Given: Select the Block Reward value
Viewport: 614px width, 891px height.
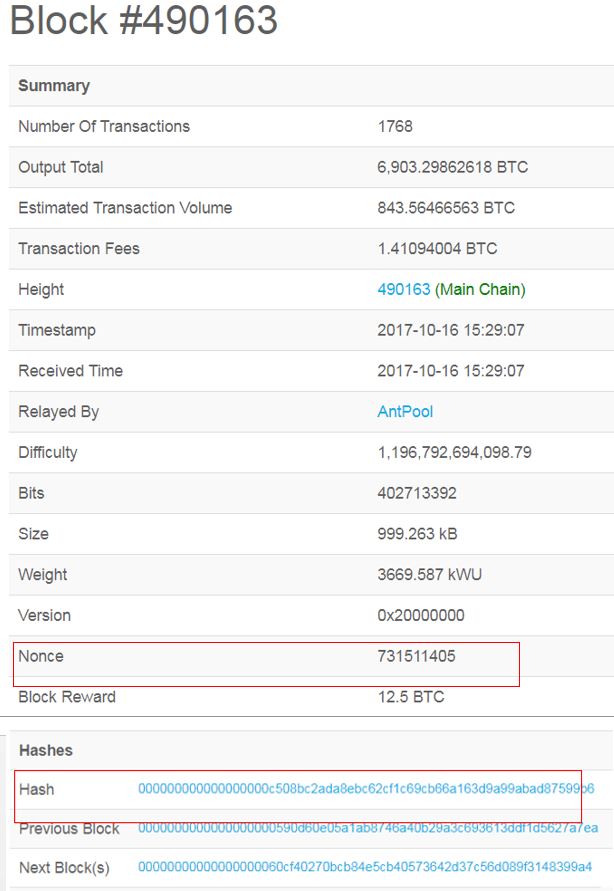Looking at the screenshot, I should pyautogui.click(x=405, y=697).
